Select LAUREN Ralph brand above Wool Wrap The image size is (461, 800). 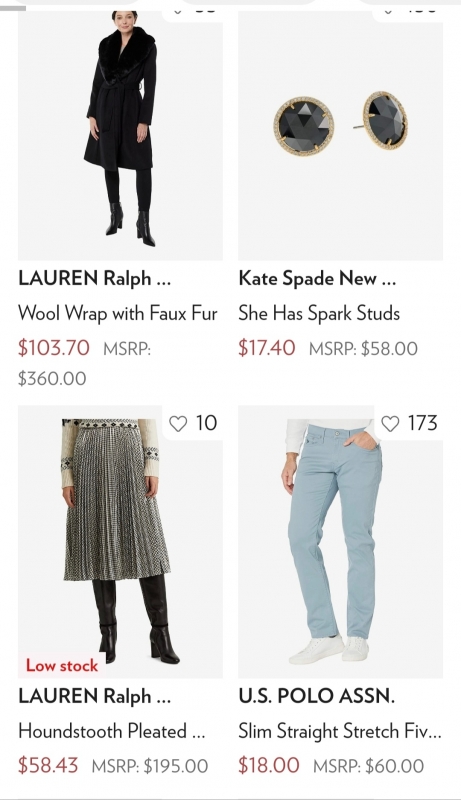coord(94,279)
